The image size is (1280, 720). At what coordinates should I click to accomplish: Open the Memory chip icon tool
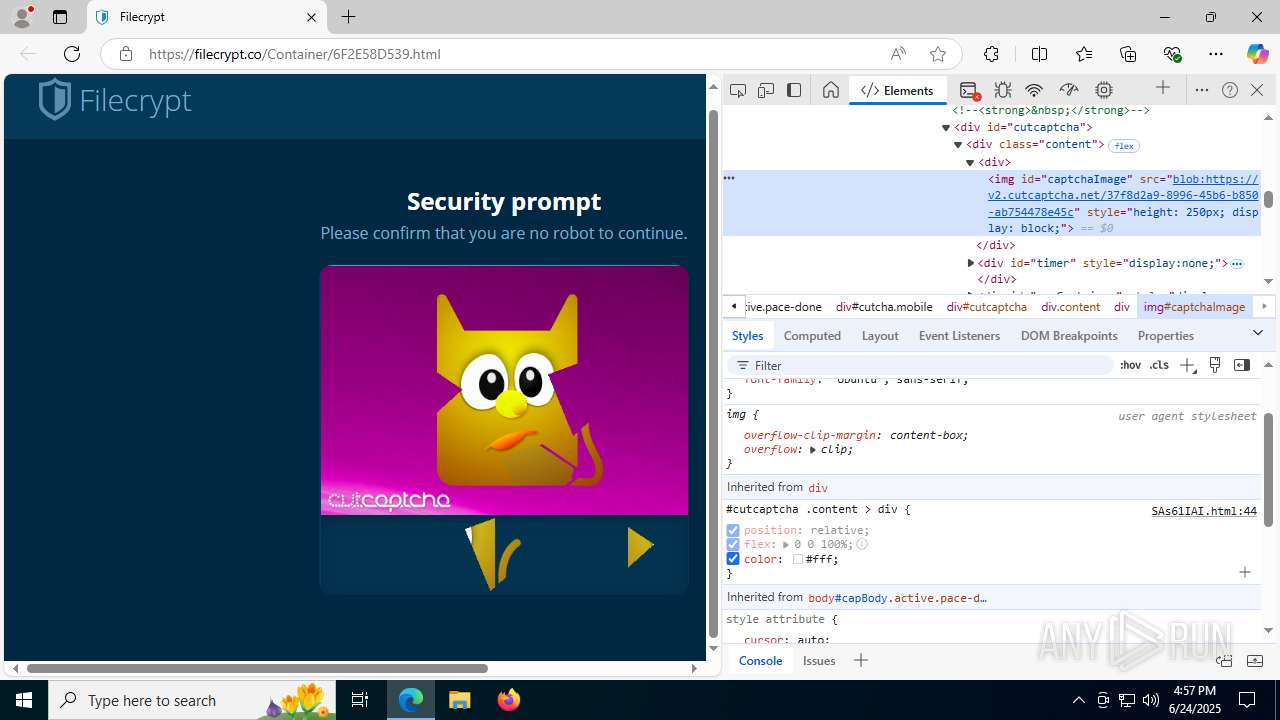click(1104, 90)
